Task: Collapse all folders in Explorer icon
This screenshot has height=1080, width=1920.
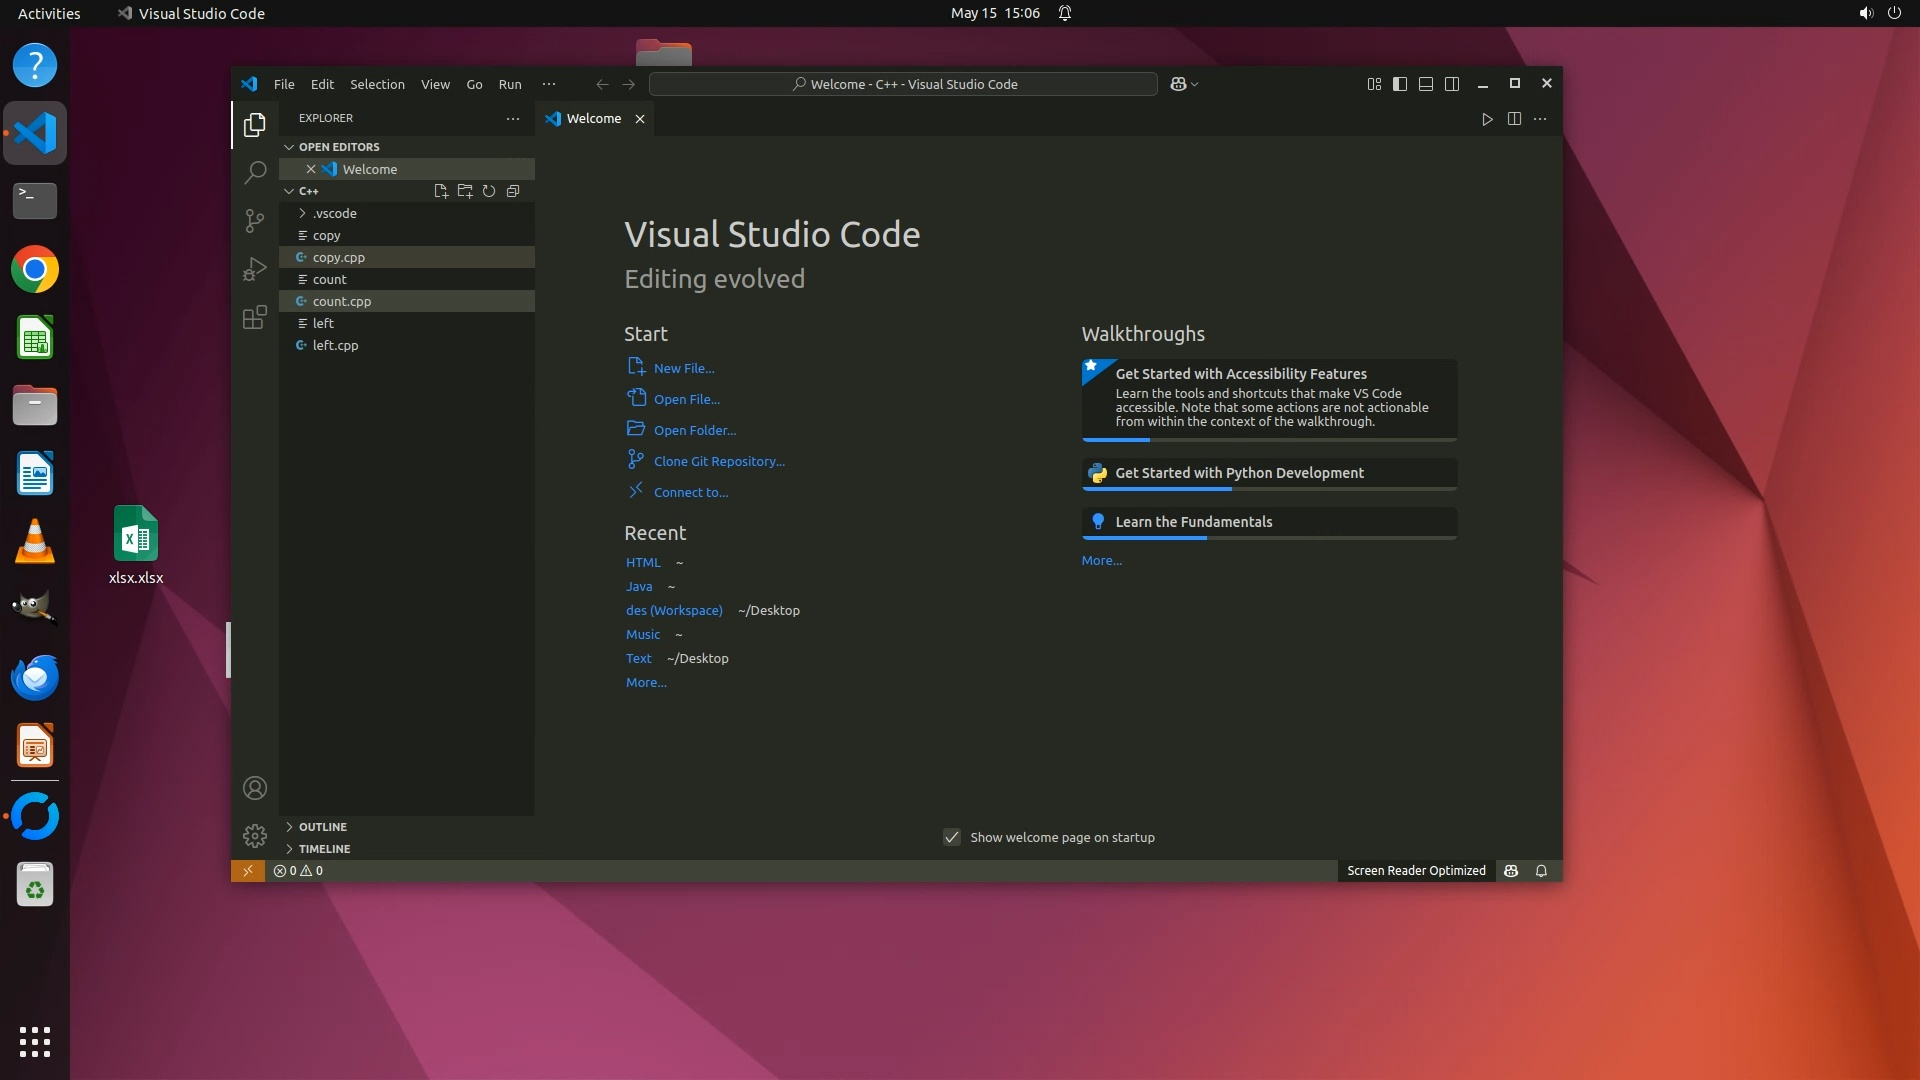Action: pyautogui.click(x=513, y=191)
